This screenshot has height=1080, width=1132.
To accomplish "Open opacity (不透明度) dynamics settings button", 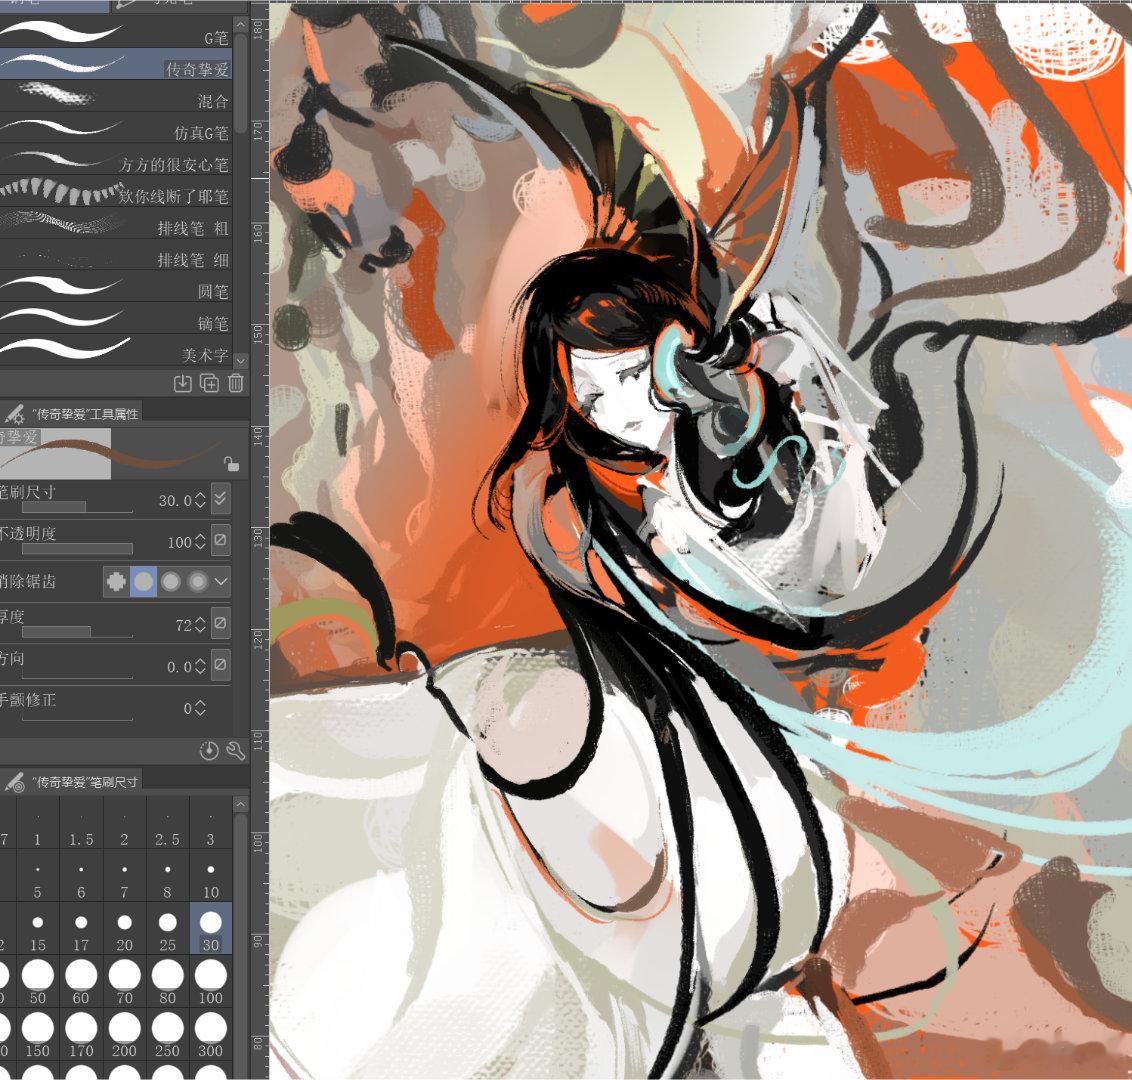I will pos(221,541).
